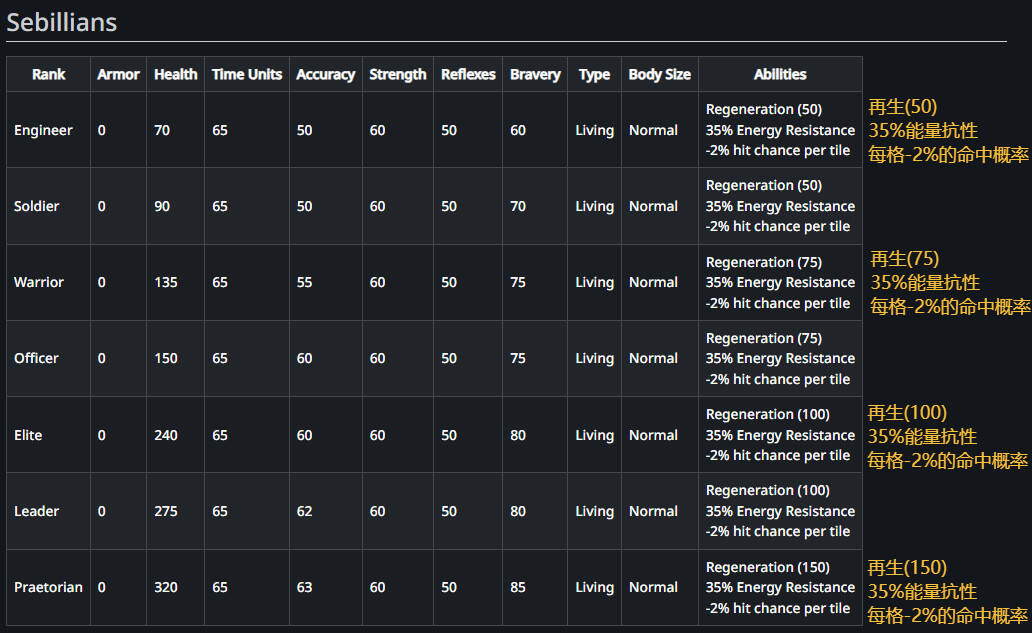Click Praetorian's health value 320
This screenshot has width=1032, height=633.
pos(166,587)
